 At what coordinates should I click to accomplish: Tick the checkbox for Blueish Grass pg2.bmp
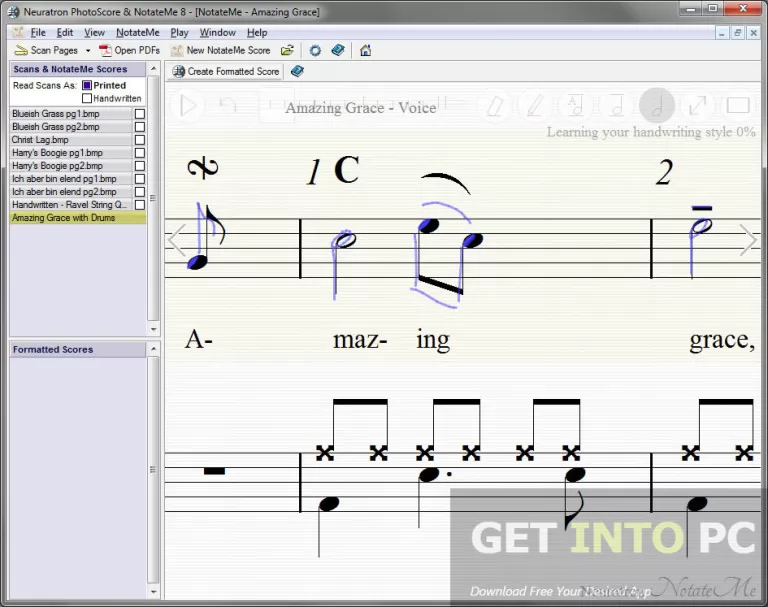140,127
